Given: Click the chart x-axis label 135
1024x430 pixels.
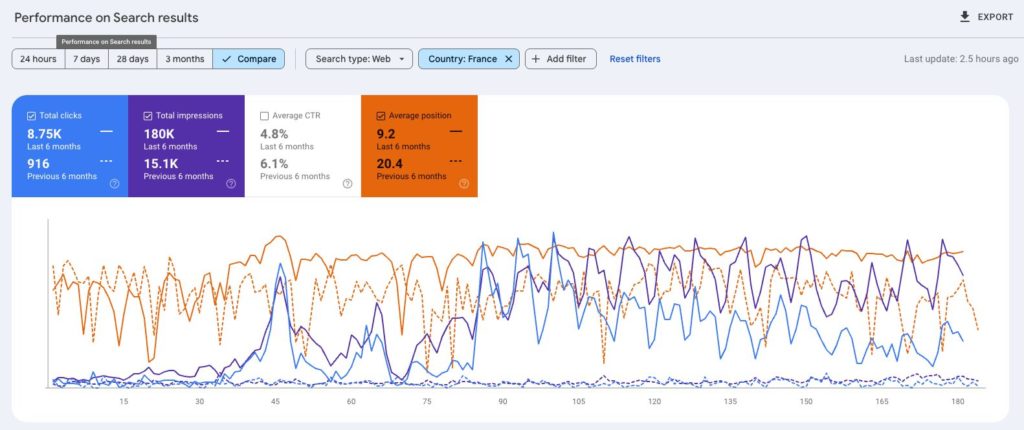Looking at the screenshot, I should 730,402.
